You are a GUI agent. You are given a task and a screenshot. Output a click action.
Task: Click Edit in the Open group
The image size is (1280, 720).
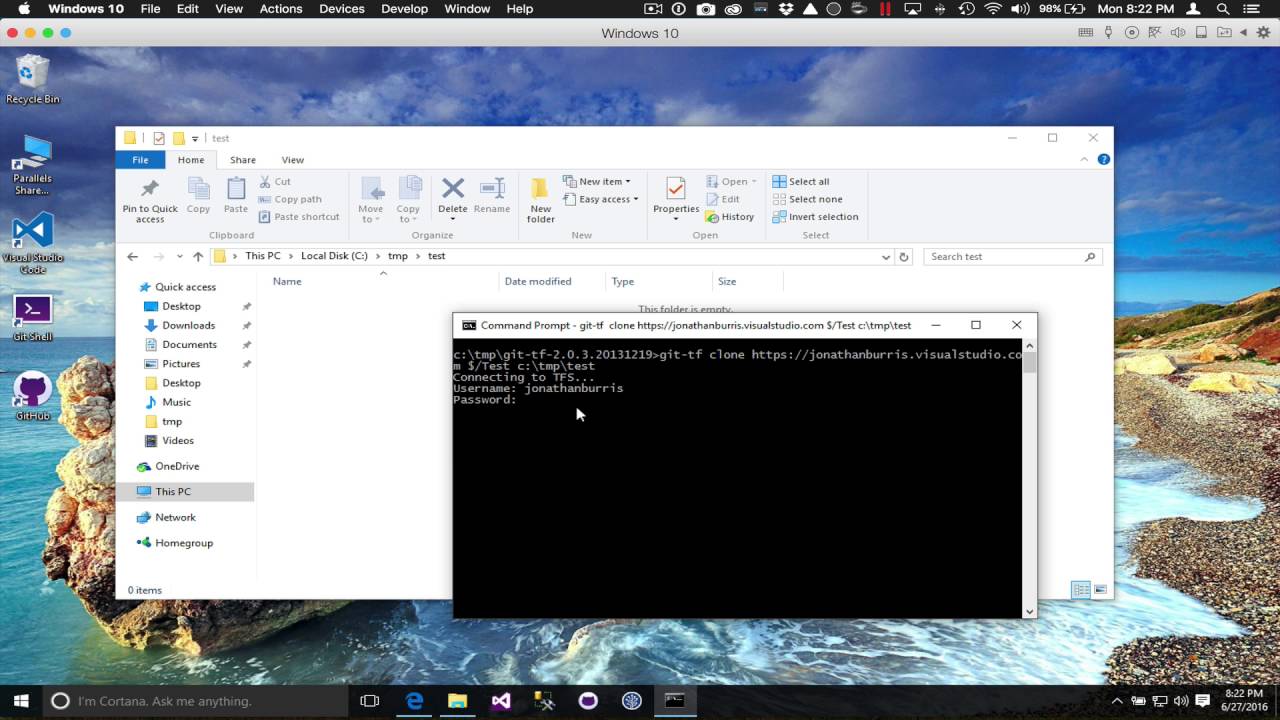click(723, 199)
